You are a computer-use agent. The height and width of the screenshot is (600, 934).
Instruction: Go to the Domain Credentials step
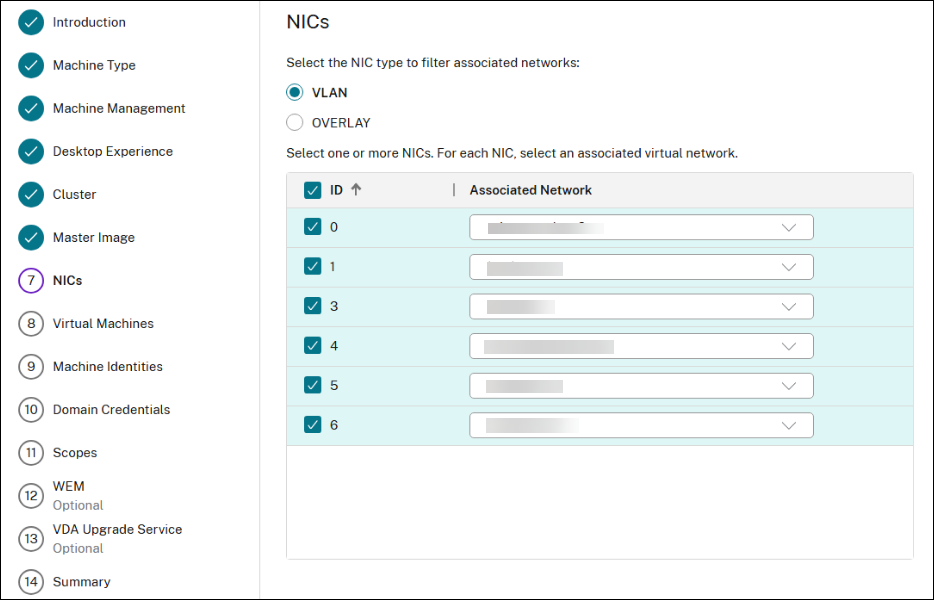click(x=110, y=409)
